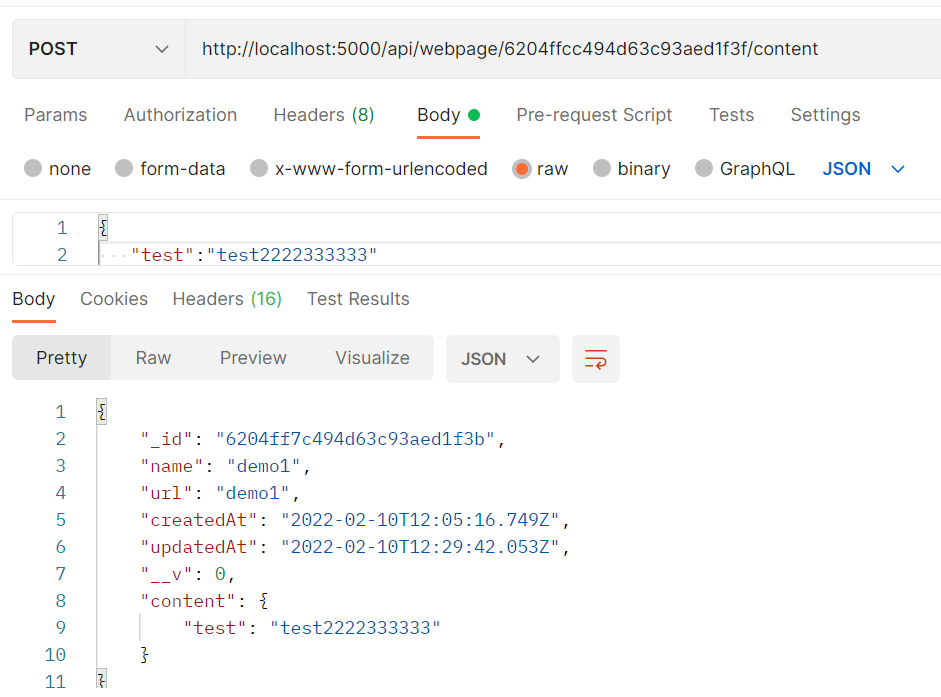Select the raw body option
This screenshot has width=941, height=697.
pyautogui.click(x=540, y=169)
